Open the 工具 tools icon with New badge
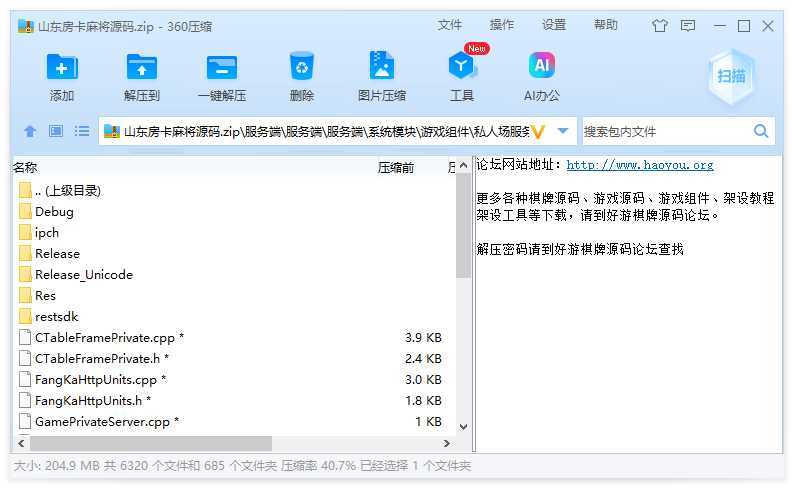This screenshot has height=488, width=794. (x=462, y=65)
